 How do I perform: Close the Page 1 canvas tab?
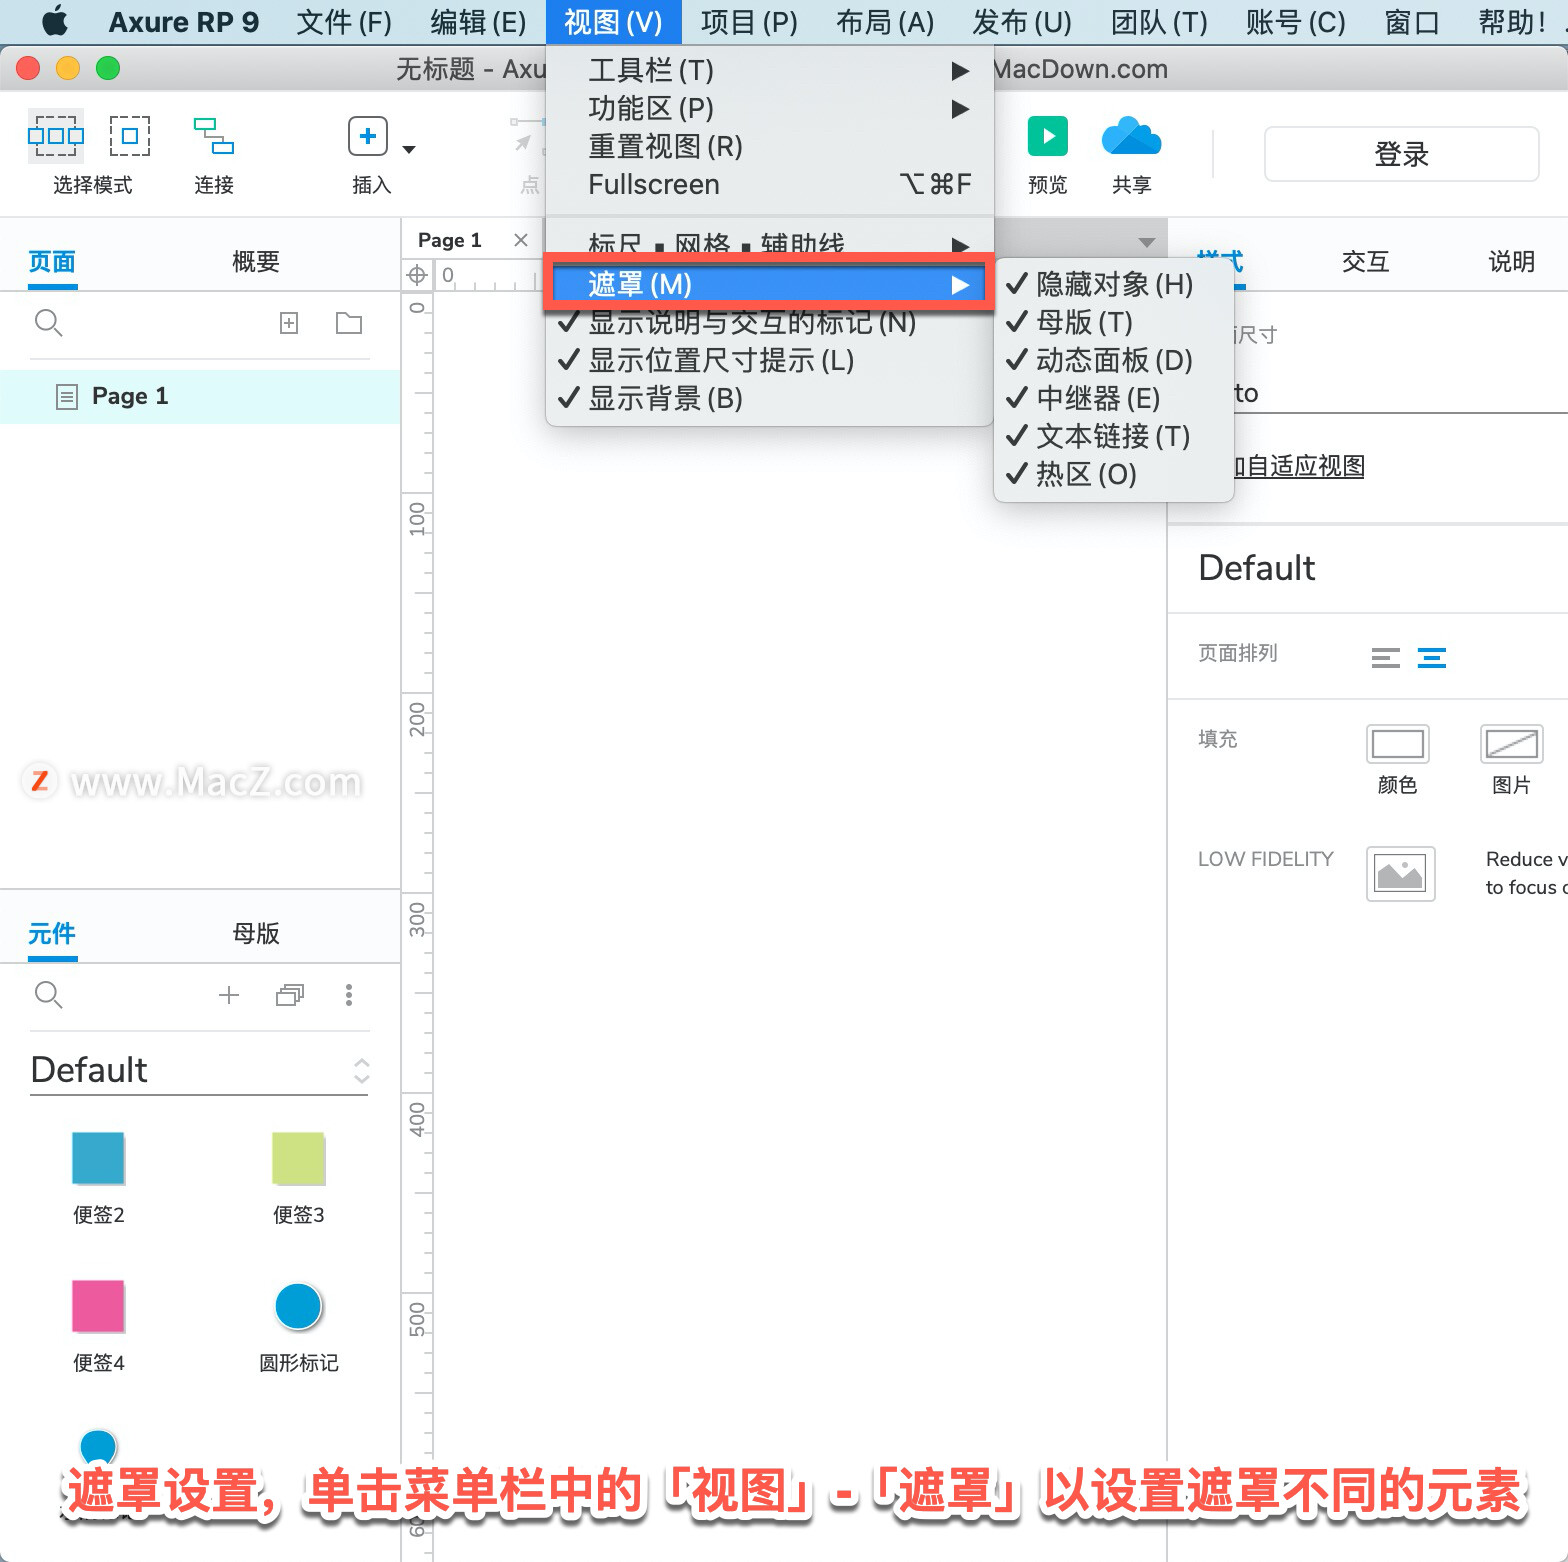(520, 240)
